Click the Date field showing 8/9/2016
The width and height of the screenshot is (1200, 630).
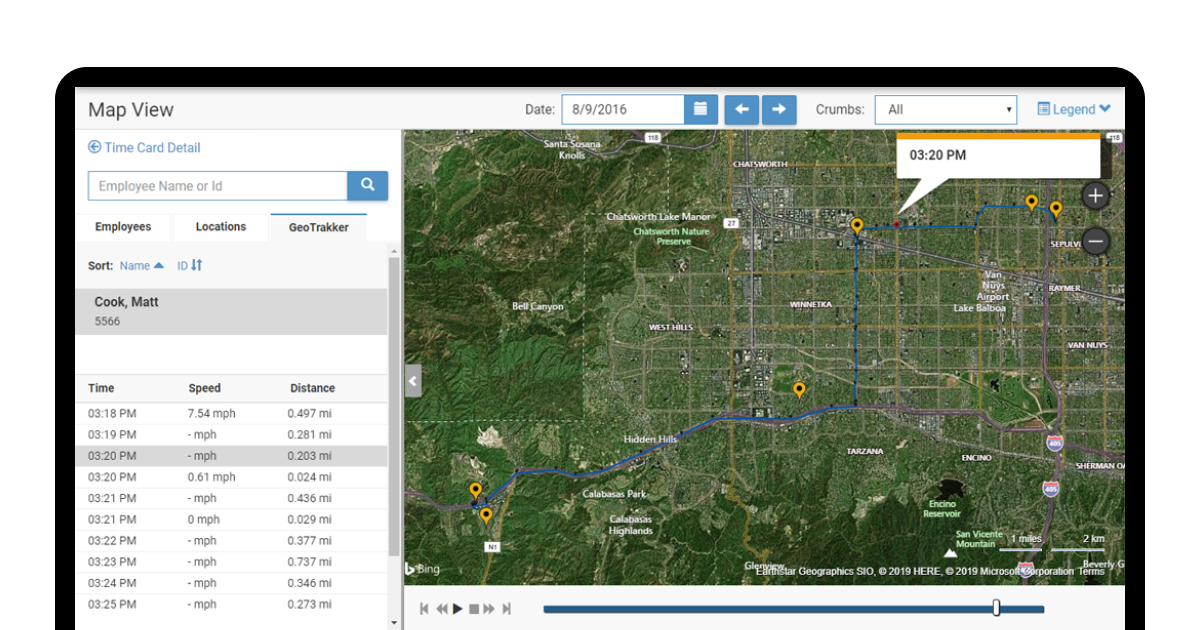623,109
